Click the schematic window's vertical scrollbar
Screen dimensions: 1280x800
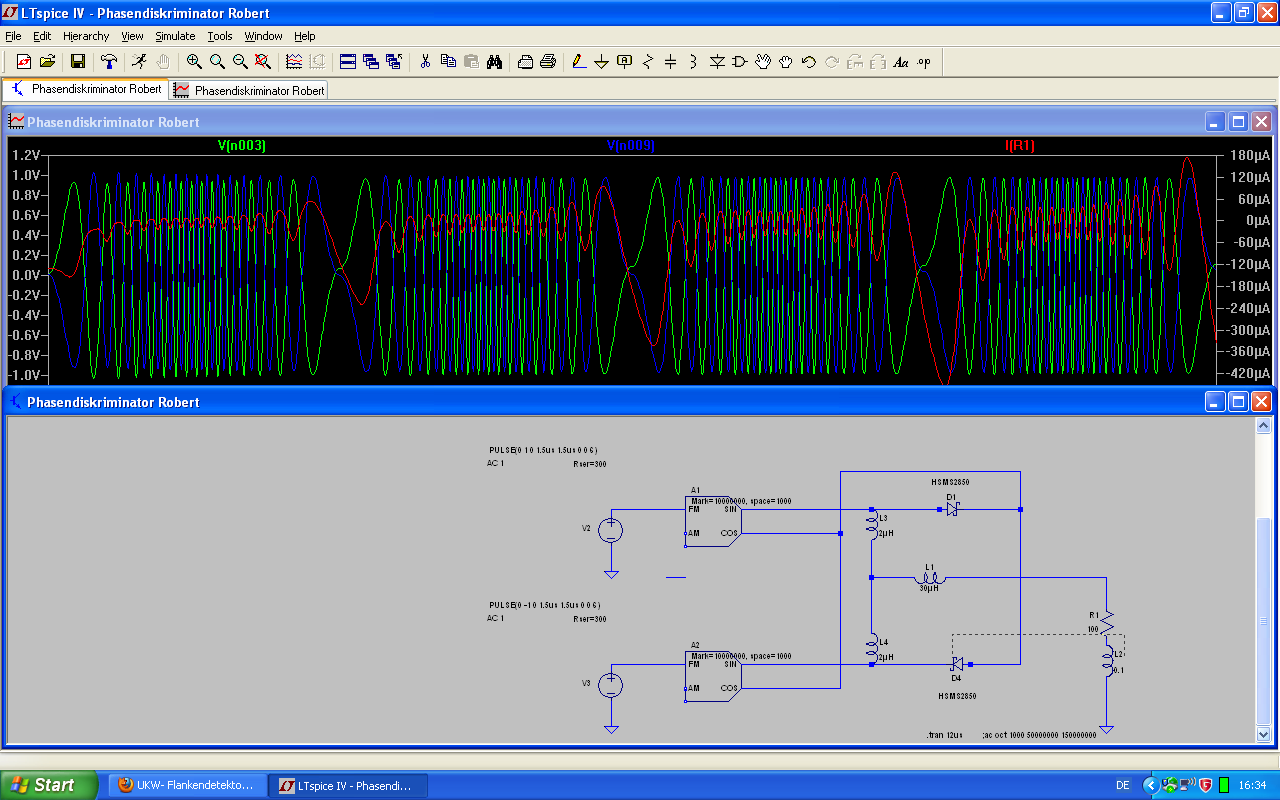click(1263, 620)
